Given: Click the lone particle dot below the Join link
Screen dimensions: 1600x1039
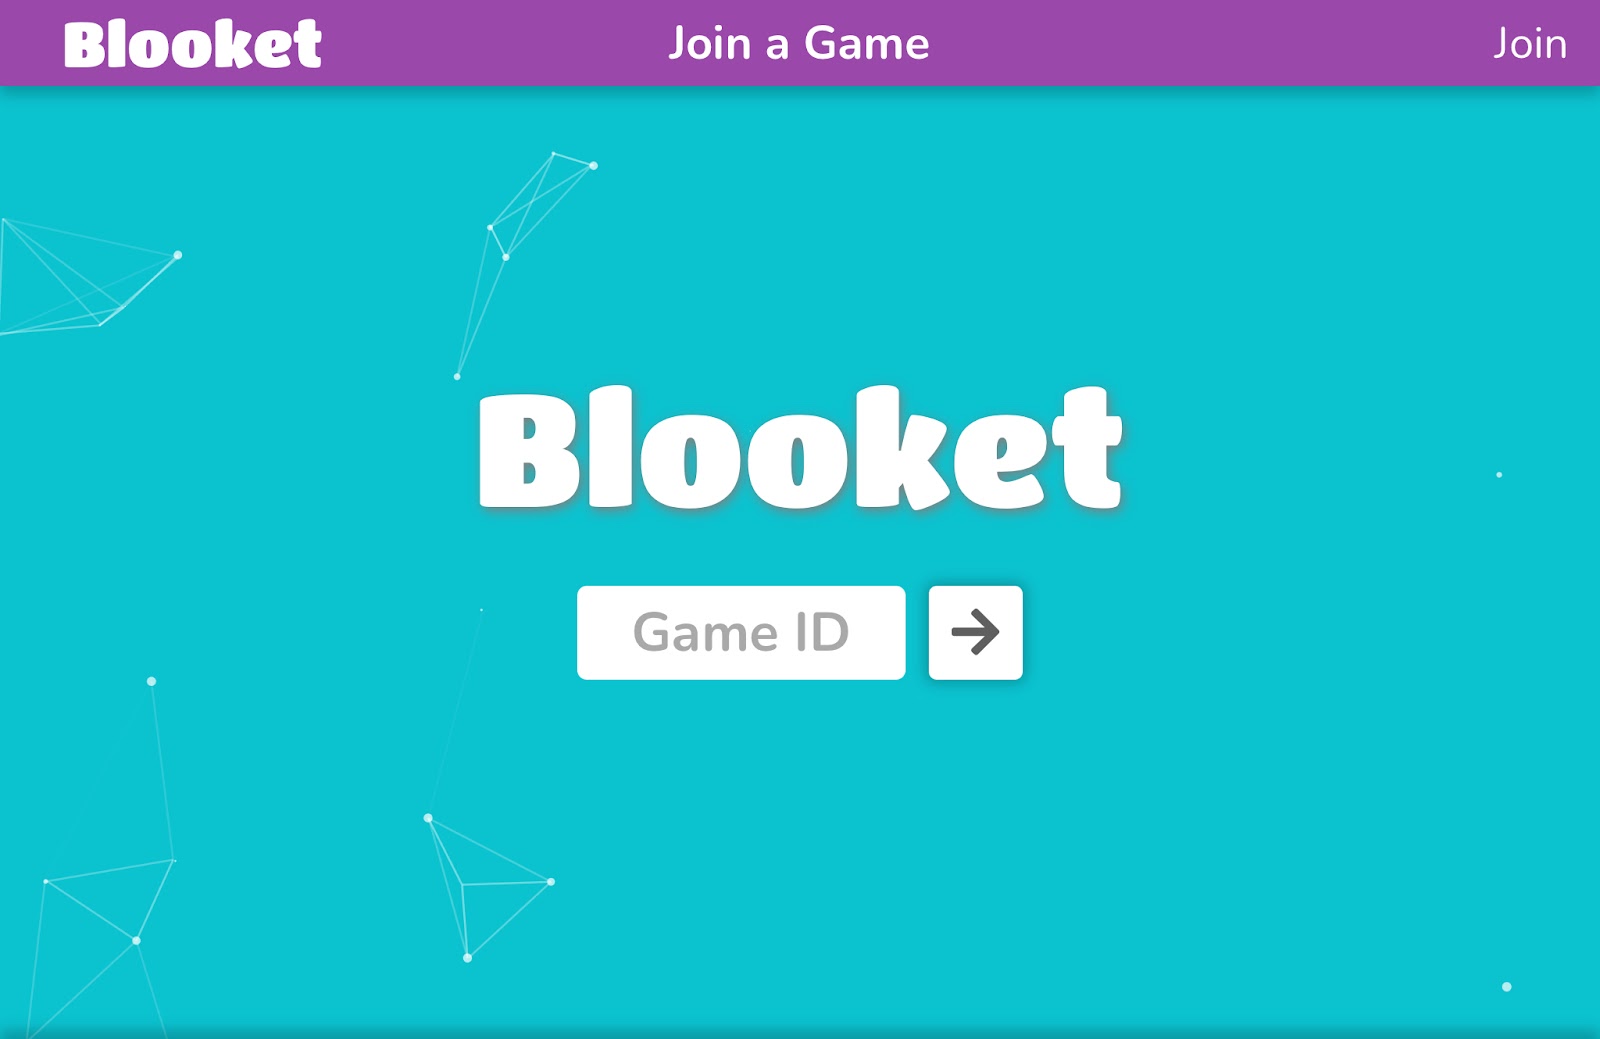Looking at the screenshot, I should (x=1499, y=475).
